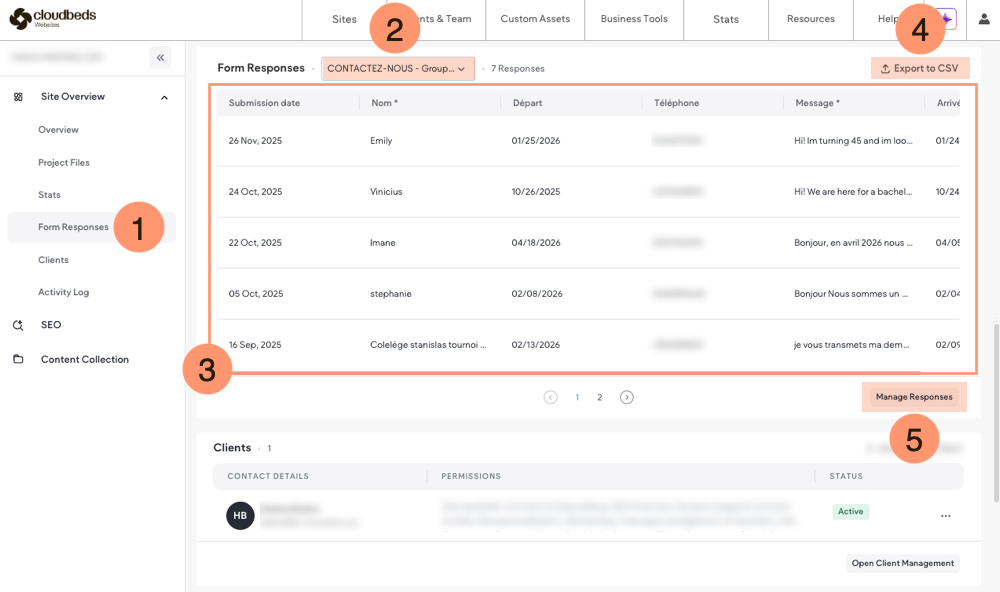Image resolution: width=1000 pixels, height=592 pixels.
Task: Open the user account profile icon
Action: 983,19
